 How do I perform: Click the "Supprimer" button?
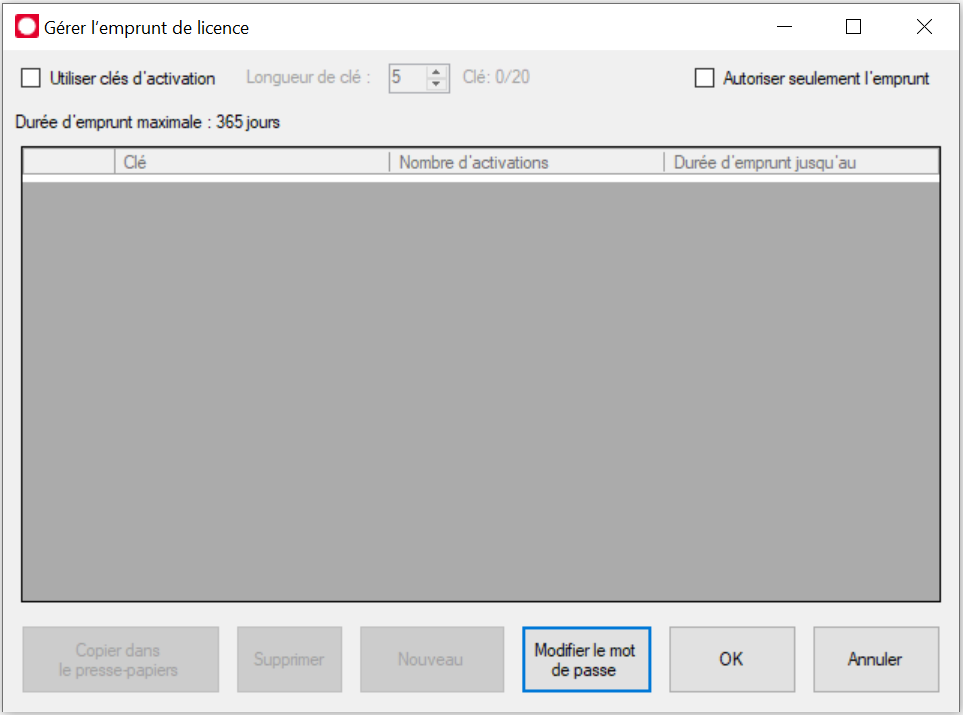tap(289, 660)
